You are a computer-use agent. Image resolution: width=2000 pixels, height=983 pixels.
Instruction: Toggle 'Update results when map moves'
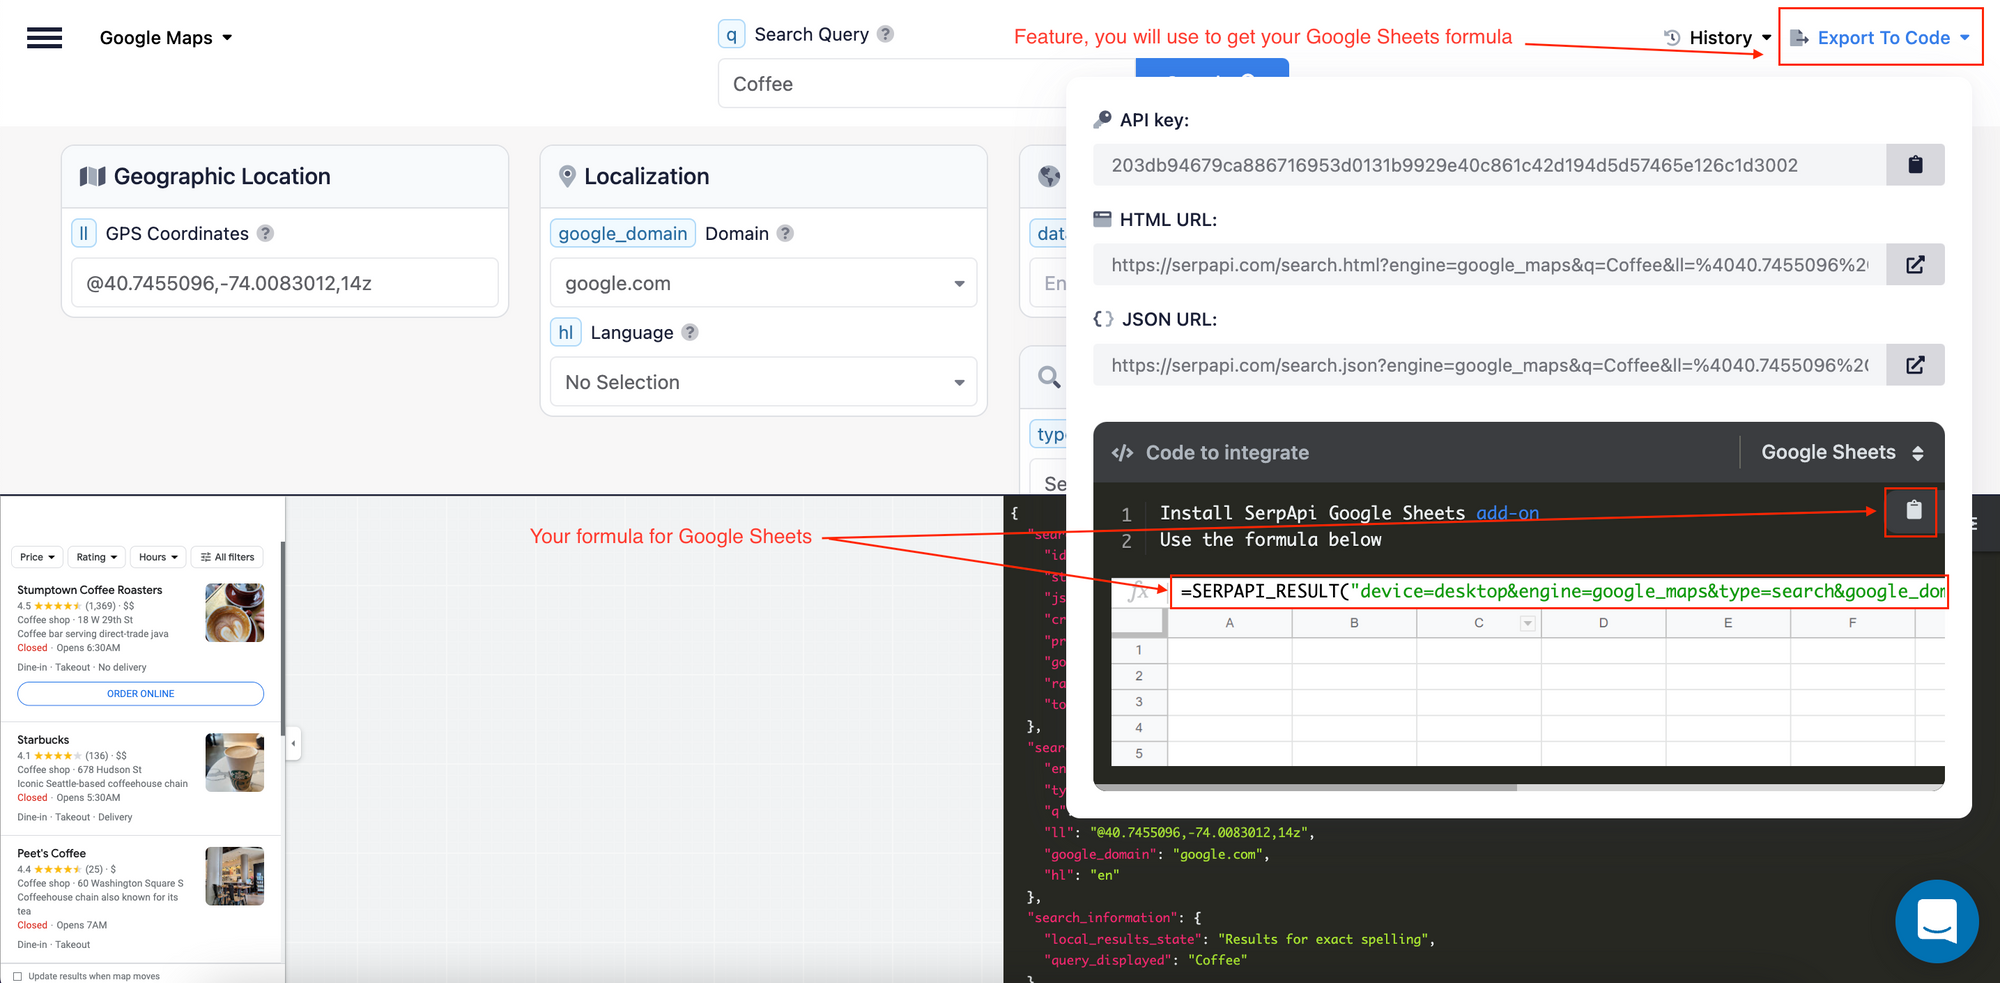[18, 976]
